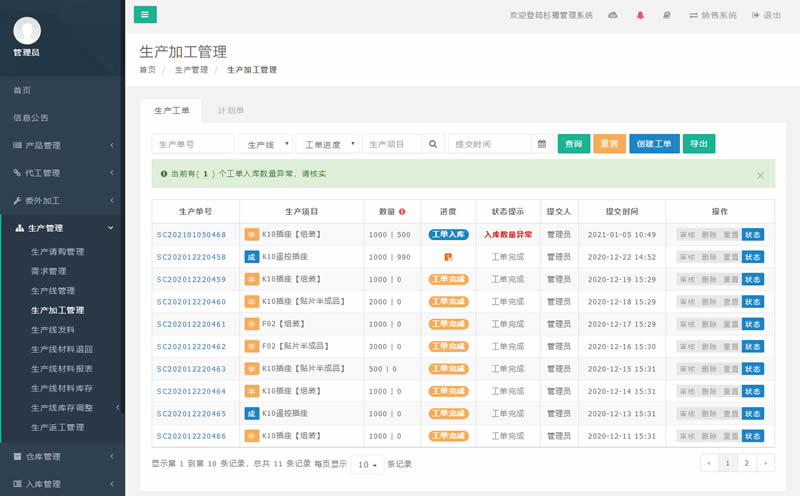Image resolution: width=800 pixels, height=496 pixels.
Task: Click the 工单入库 badge for SC202101050468
Action: (x=448, y=235)
